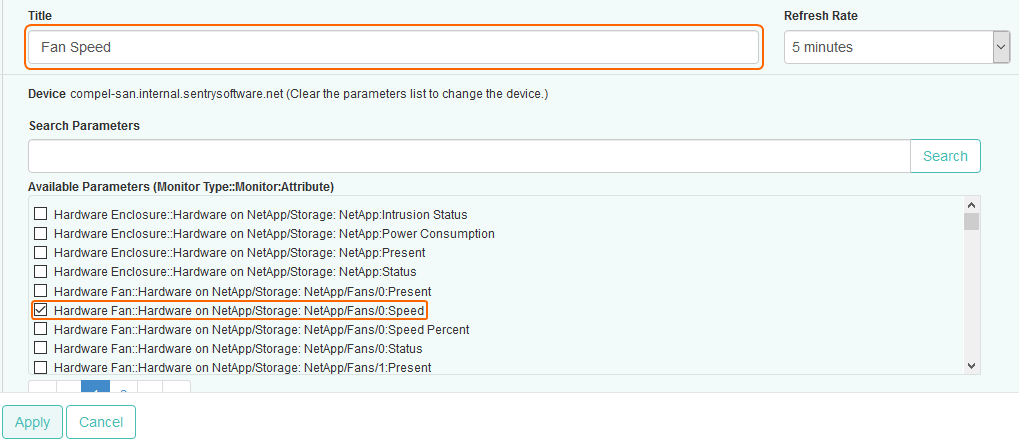Screen dimensions: 1019x443
Task: Tick the Fans/0:Speed Percent checkbox
Action: click(x=41, y=330)
